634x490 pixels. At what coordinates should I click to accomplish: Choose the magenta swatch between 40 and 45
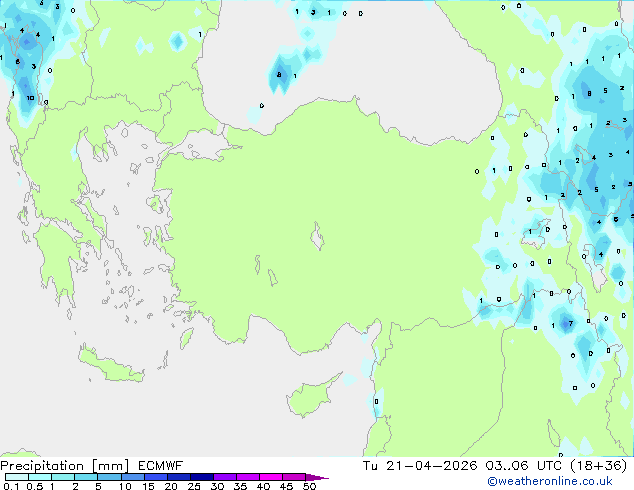point(271,477)
